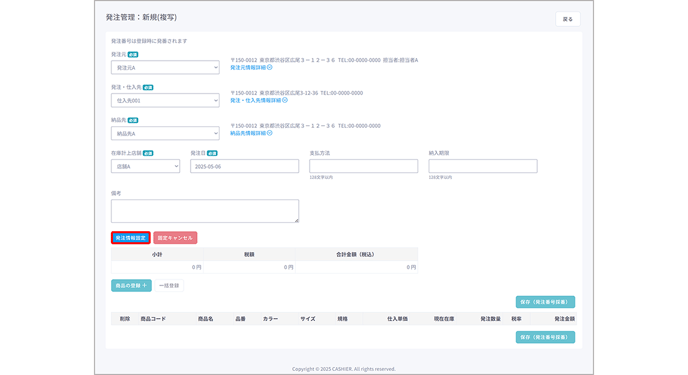The image size is (688, 375).
Task: Open the 納品先A delivery dropdown
Action: [x=165, y=133]
